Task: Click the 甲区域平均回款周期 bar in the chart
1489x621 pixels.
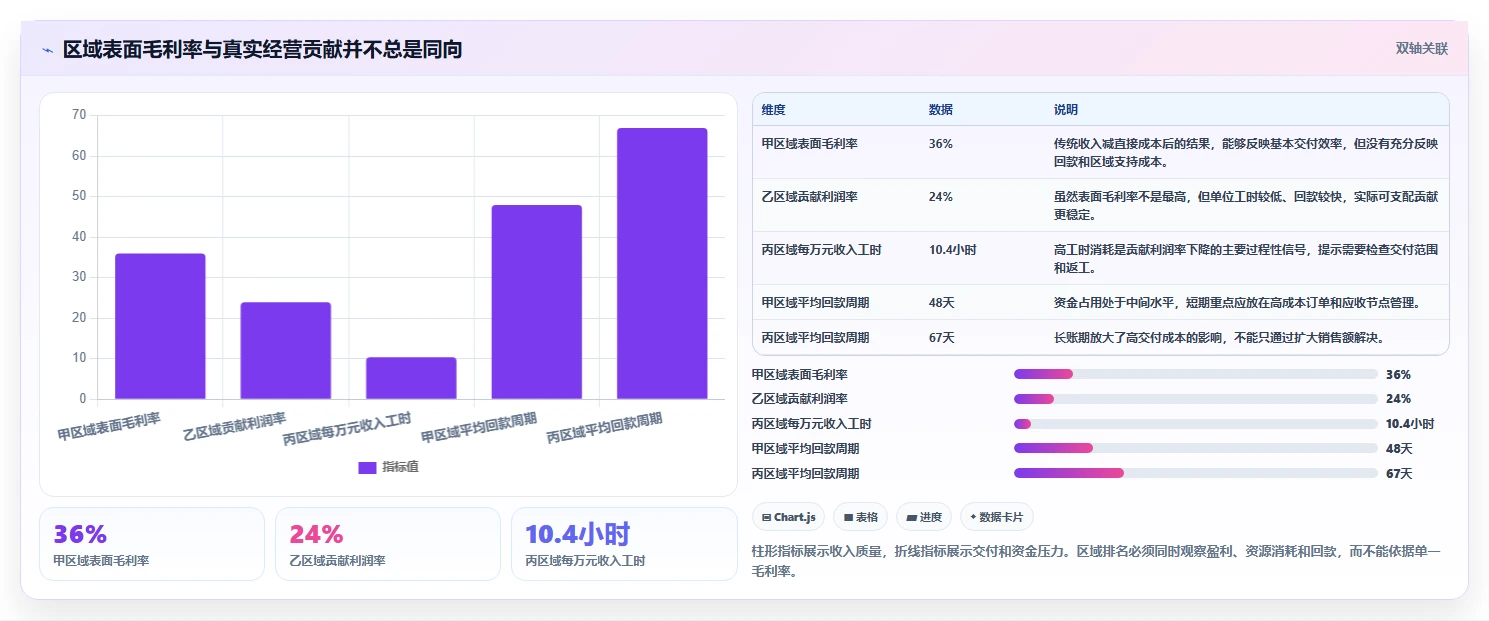Action: click(536, 302)
